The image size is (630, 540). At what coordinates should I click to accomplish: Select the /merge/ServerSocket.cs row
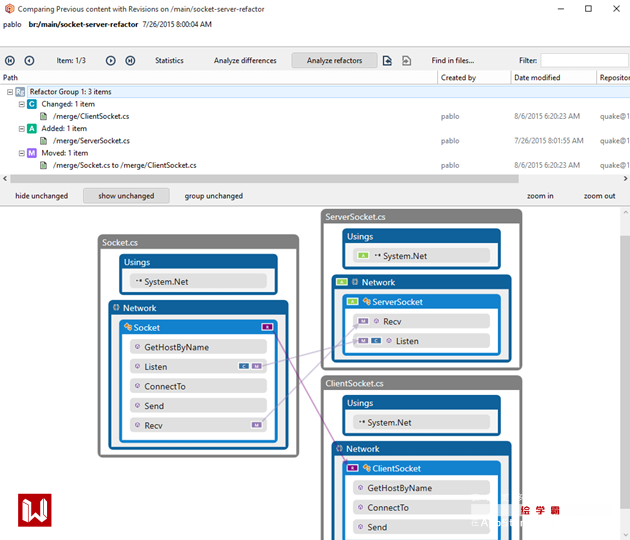[315, 141]
